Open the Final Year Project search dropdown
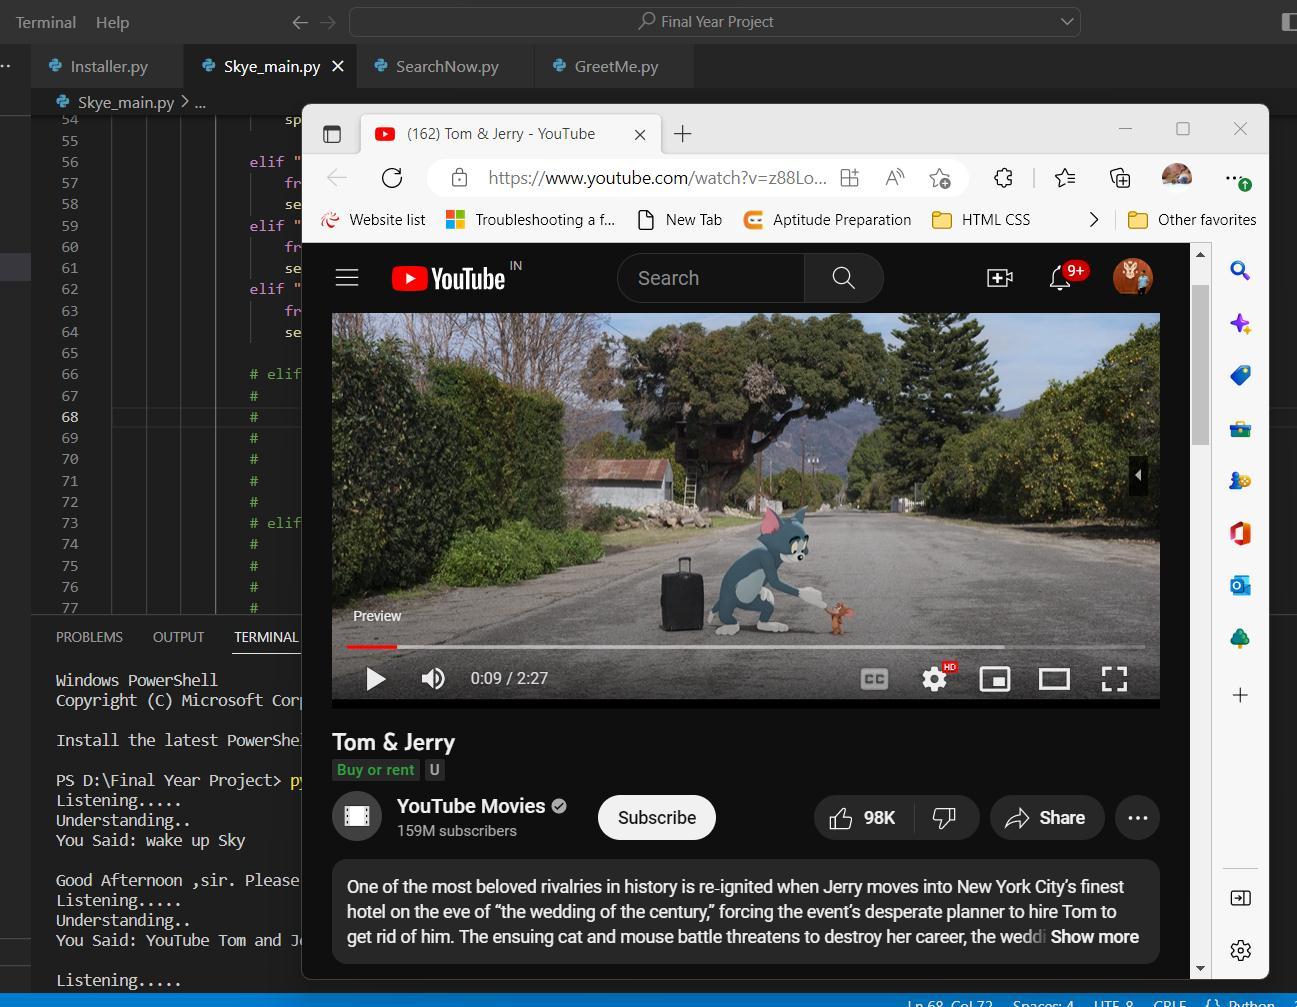Image resolution: width=1297 pixels, height=1007 pixels. coord(1066,22)
